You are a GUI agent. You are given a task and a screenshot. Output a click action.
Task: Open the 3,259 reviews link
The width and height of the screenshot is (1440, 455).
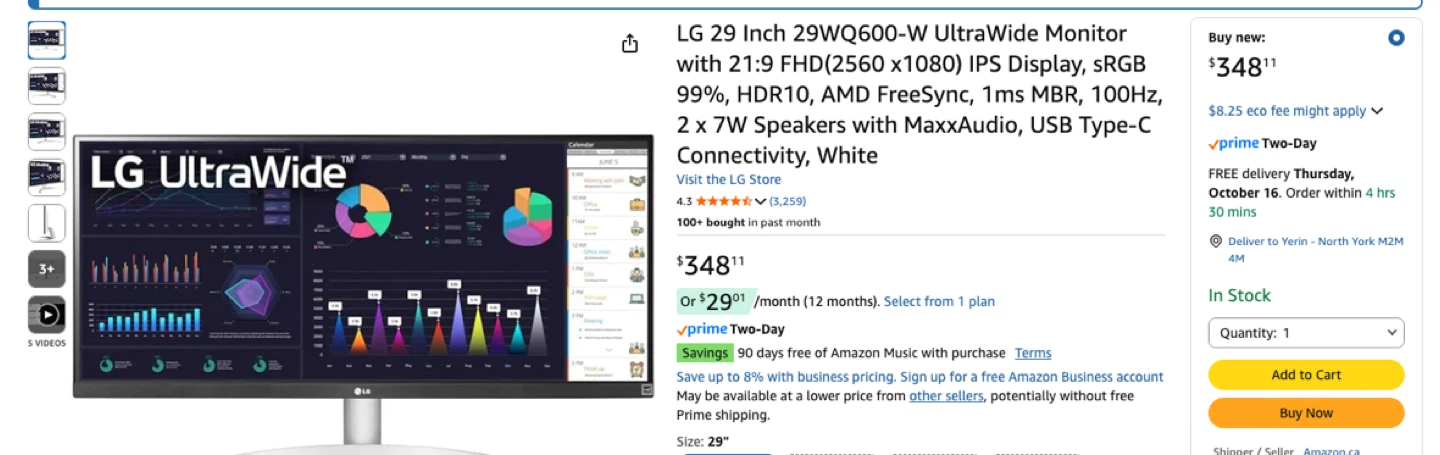[787, 201]
